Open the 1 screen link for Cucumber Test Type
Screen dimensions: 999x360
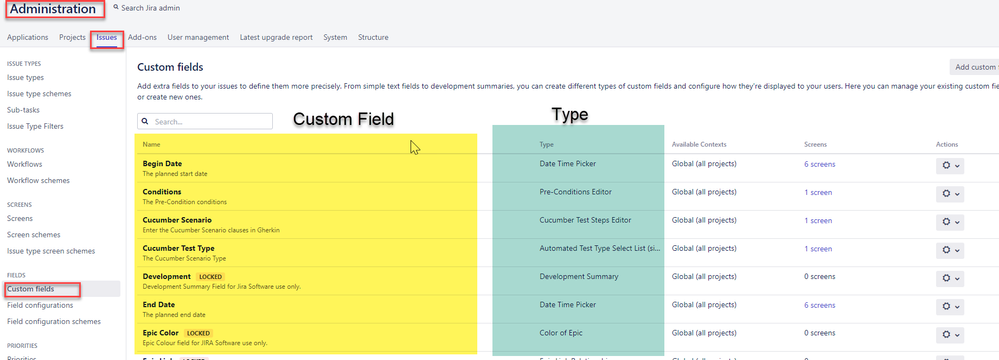point(818,249)
